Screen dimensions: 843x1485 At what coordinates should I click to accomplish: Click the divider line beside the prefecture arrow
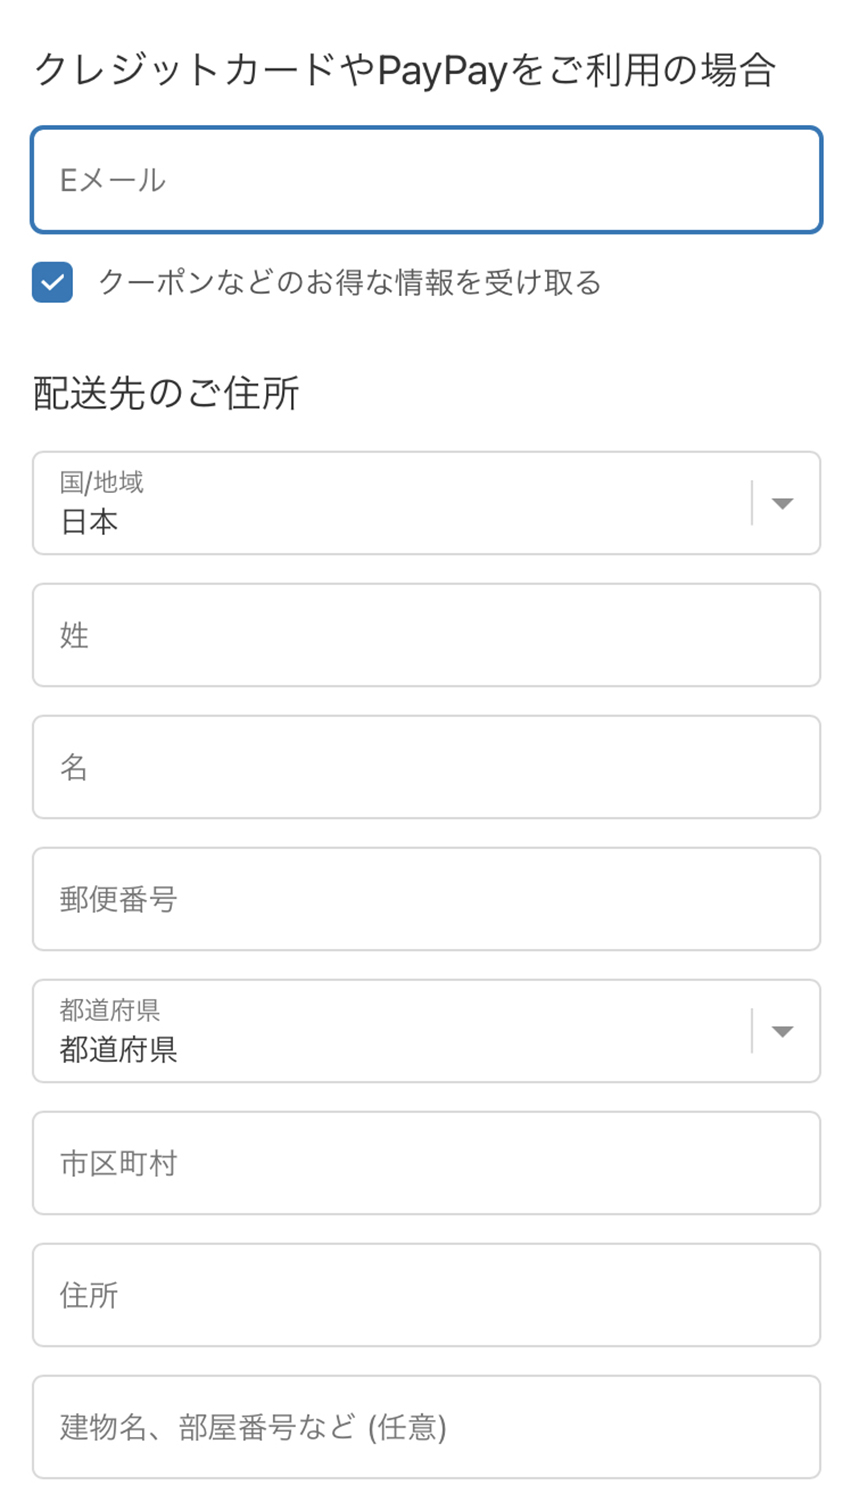click(752, 1031)
